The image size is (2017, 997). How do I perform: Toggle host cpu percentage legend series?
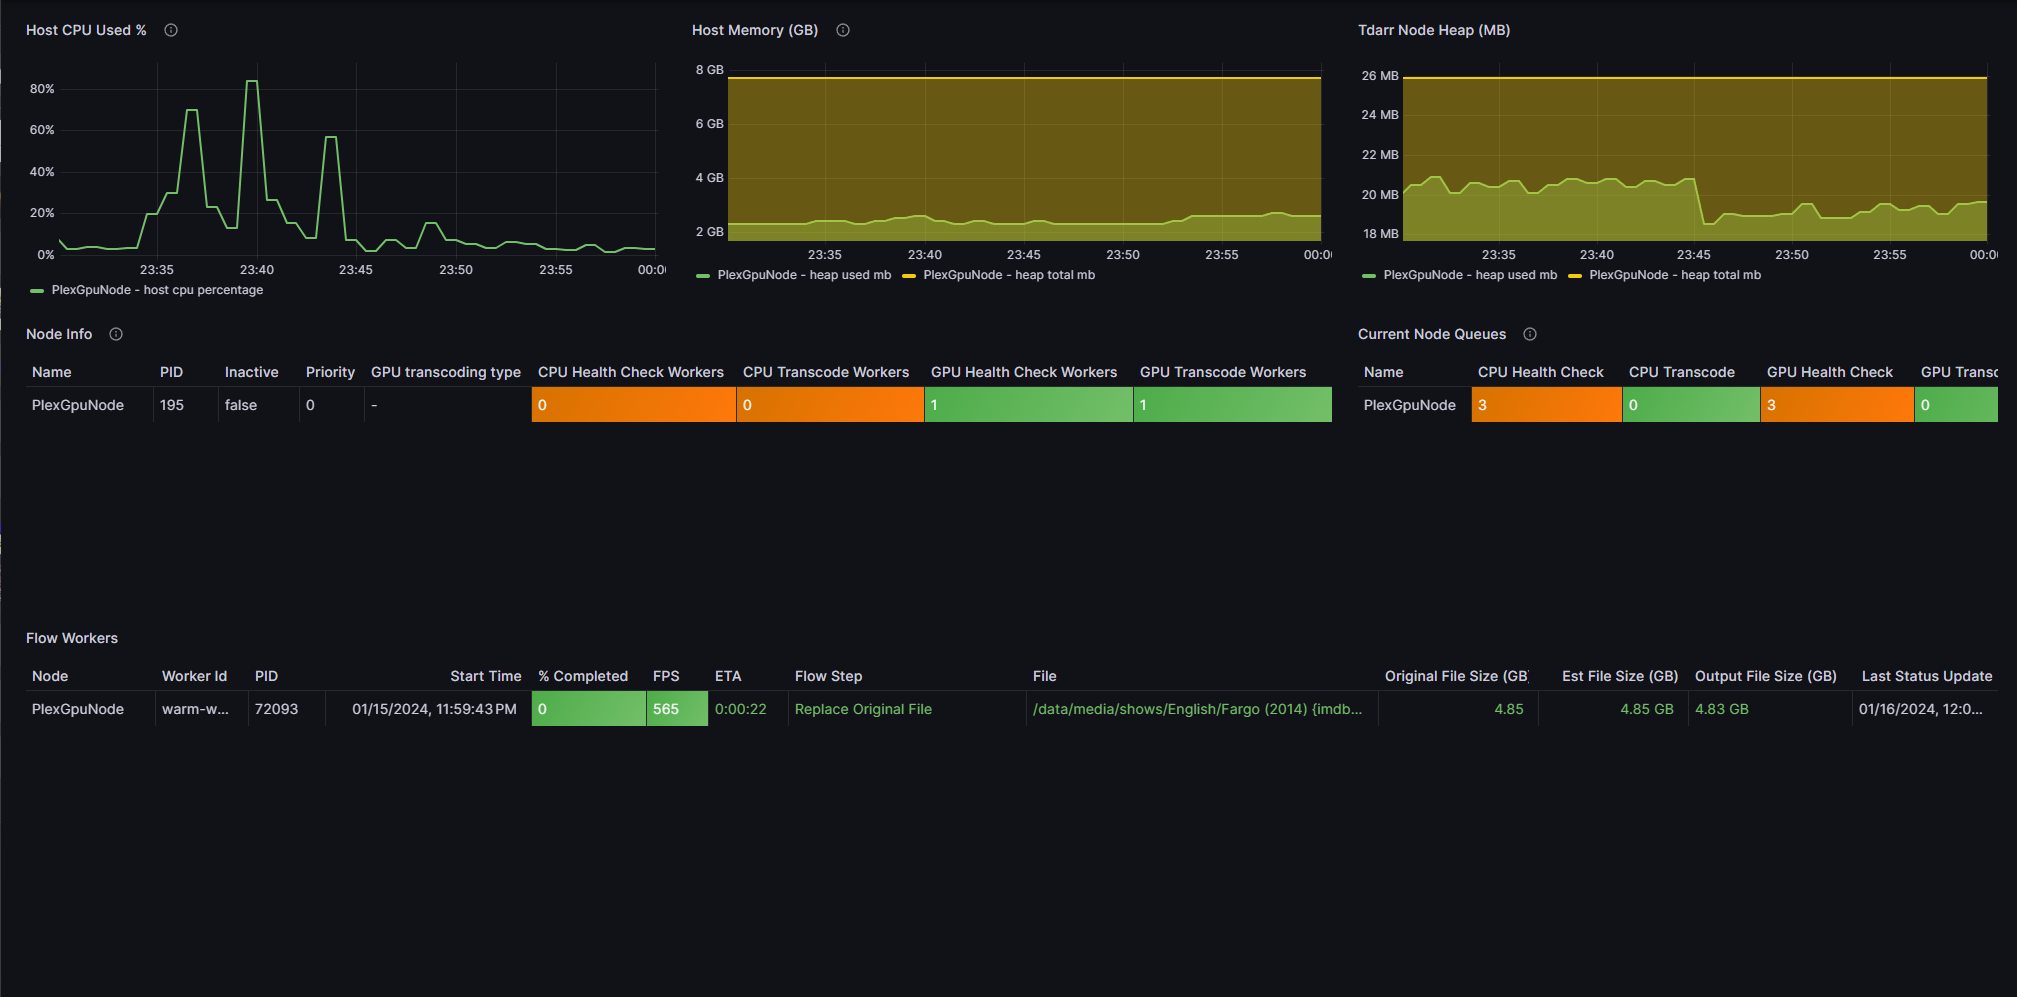pos(157,290)
